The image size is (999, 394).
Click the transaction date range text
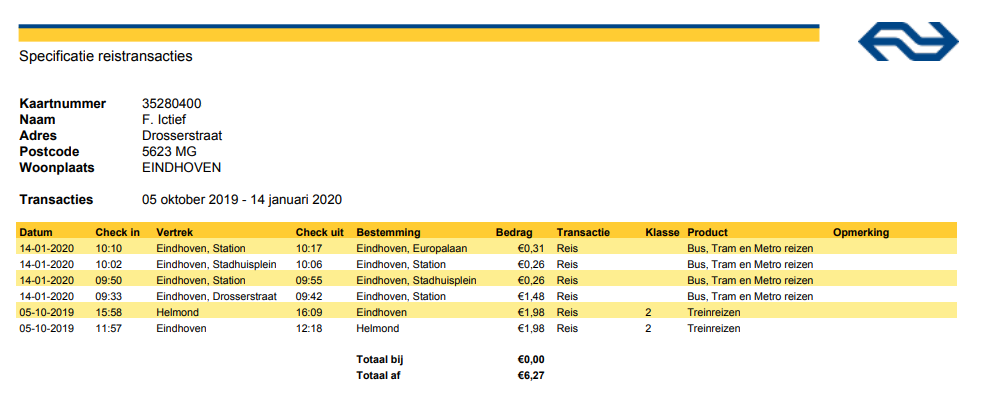tap(242, 200)
